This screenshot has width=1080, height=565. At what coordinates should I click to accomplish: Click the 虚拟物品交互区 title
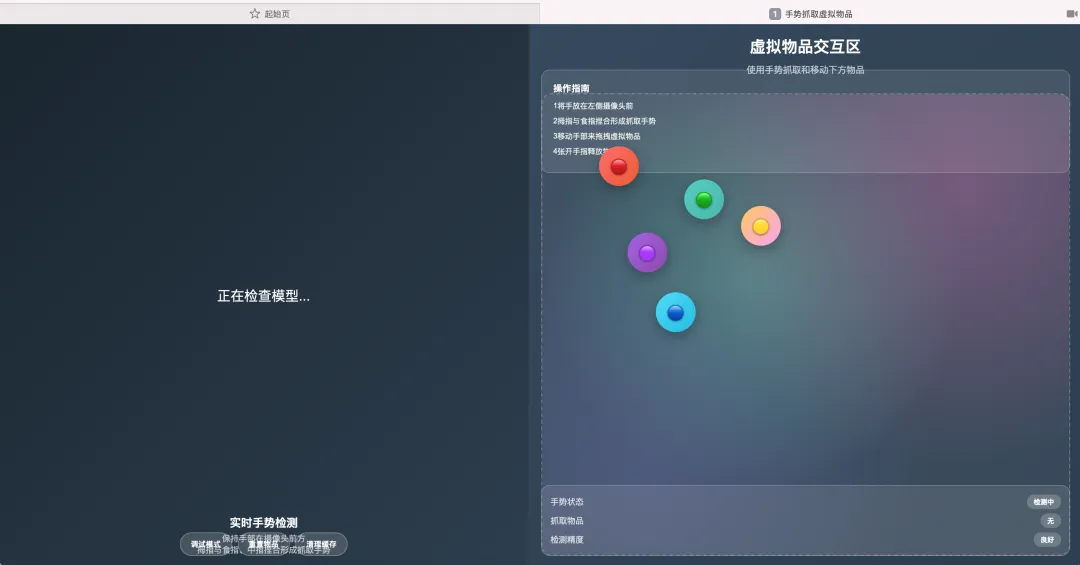pos(805,47)
